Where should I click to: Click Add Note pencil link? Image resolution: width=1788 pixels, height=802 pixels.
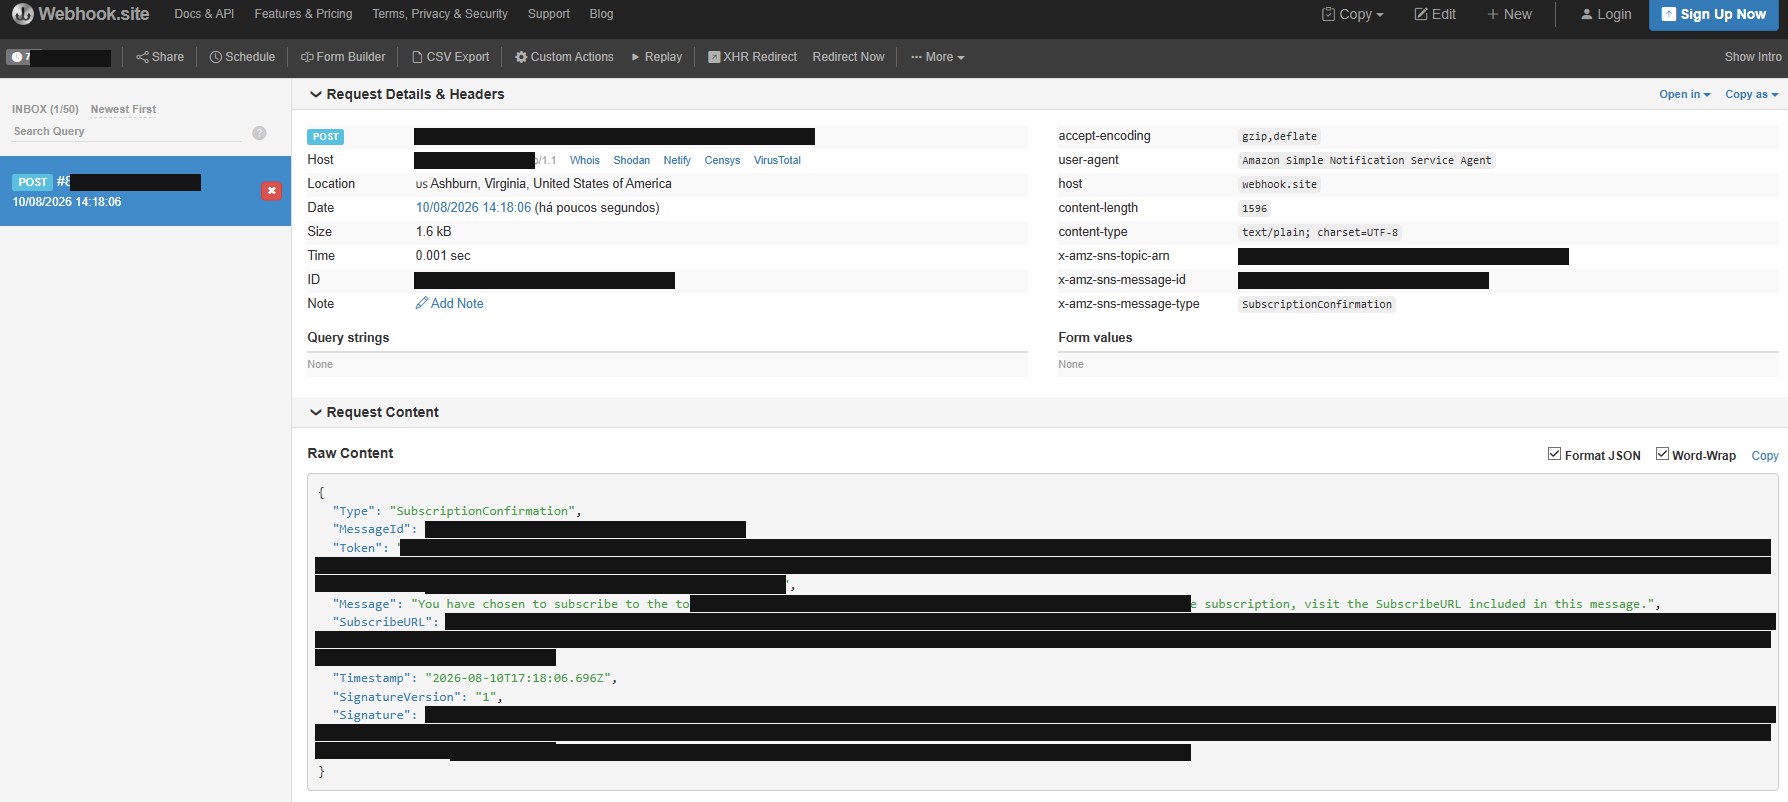pos(450,304)
